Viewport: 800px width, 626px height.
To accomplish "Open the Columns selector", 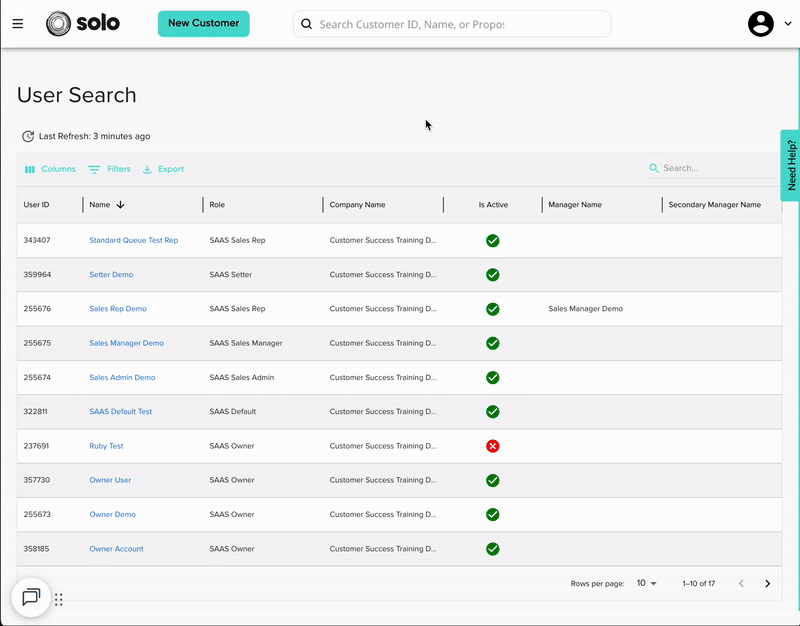I will coord(50,169).
